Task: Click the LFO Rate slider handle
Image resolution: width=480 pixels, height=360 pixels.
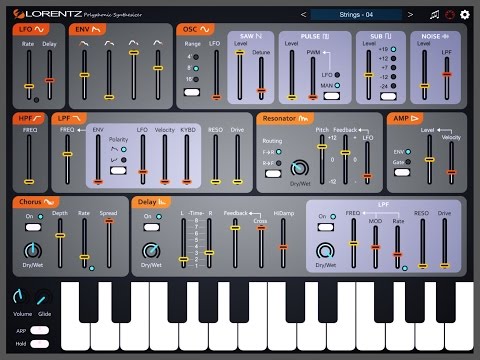Action: point(29,86)
